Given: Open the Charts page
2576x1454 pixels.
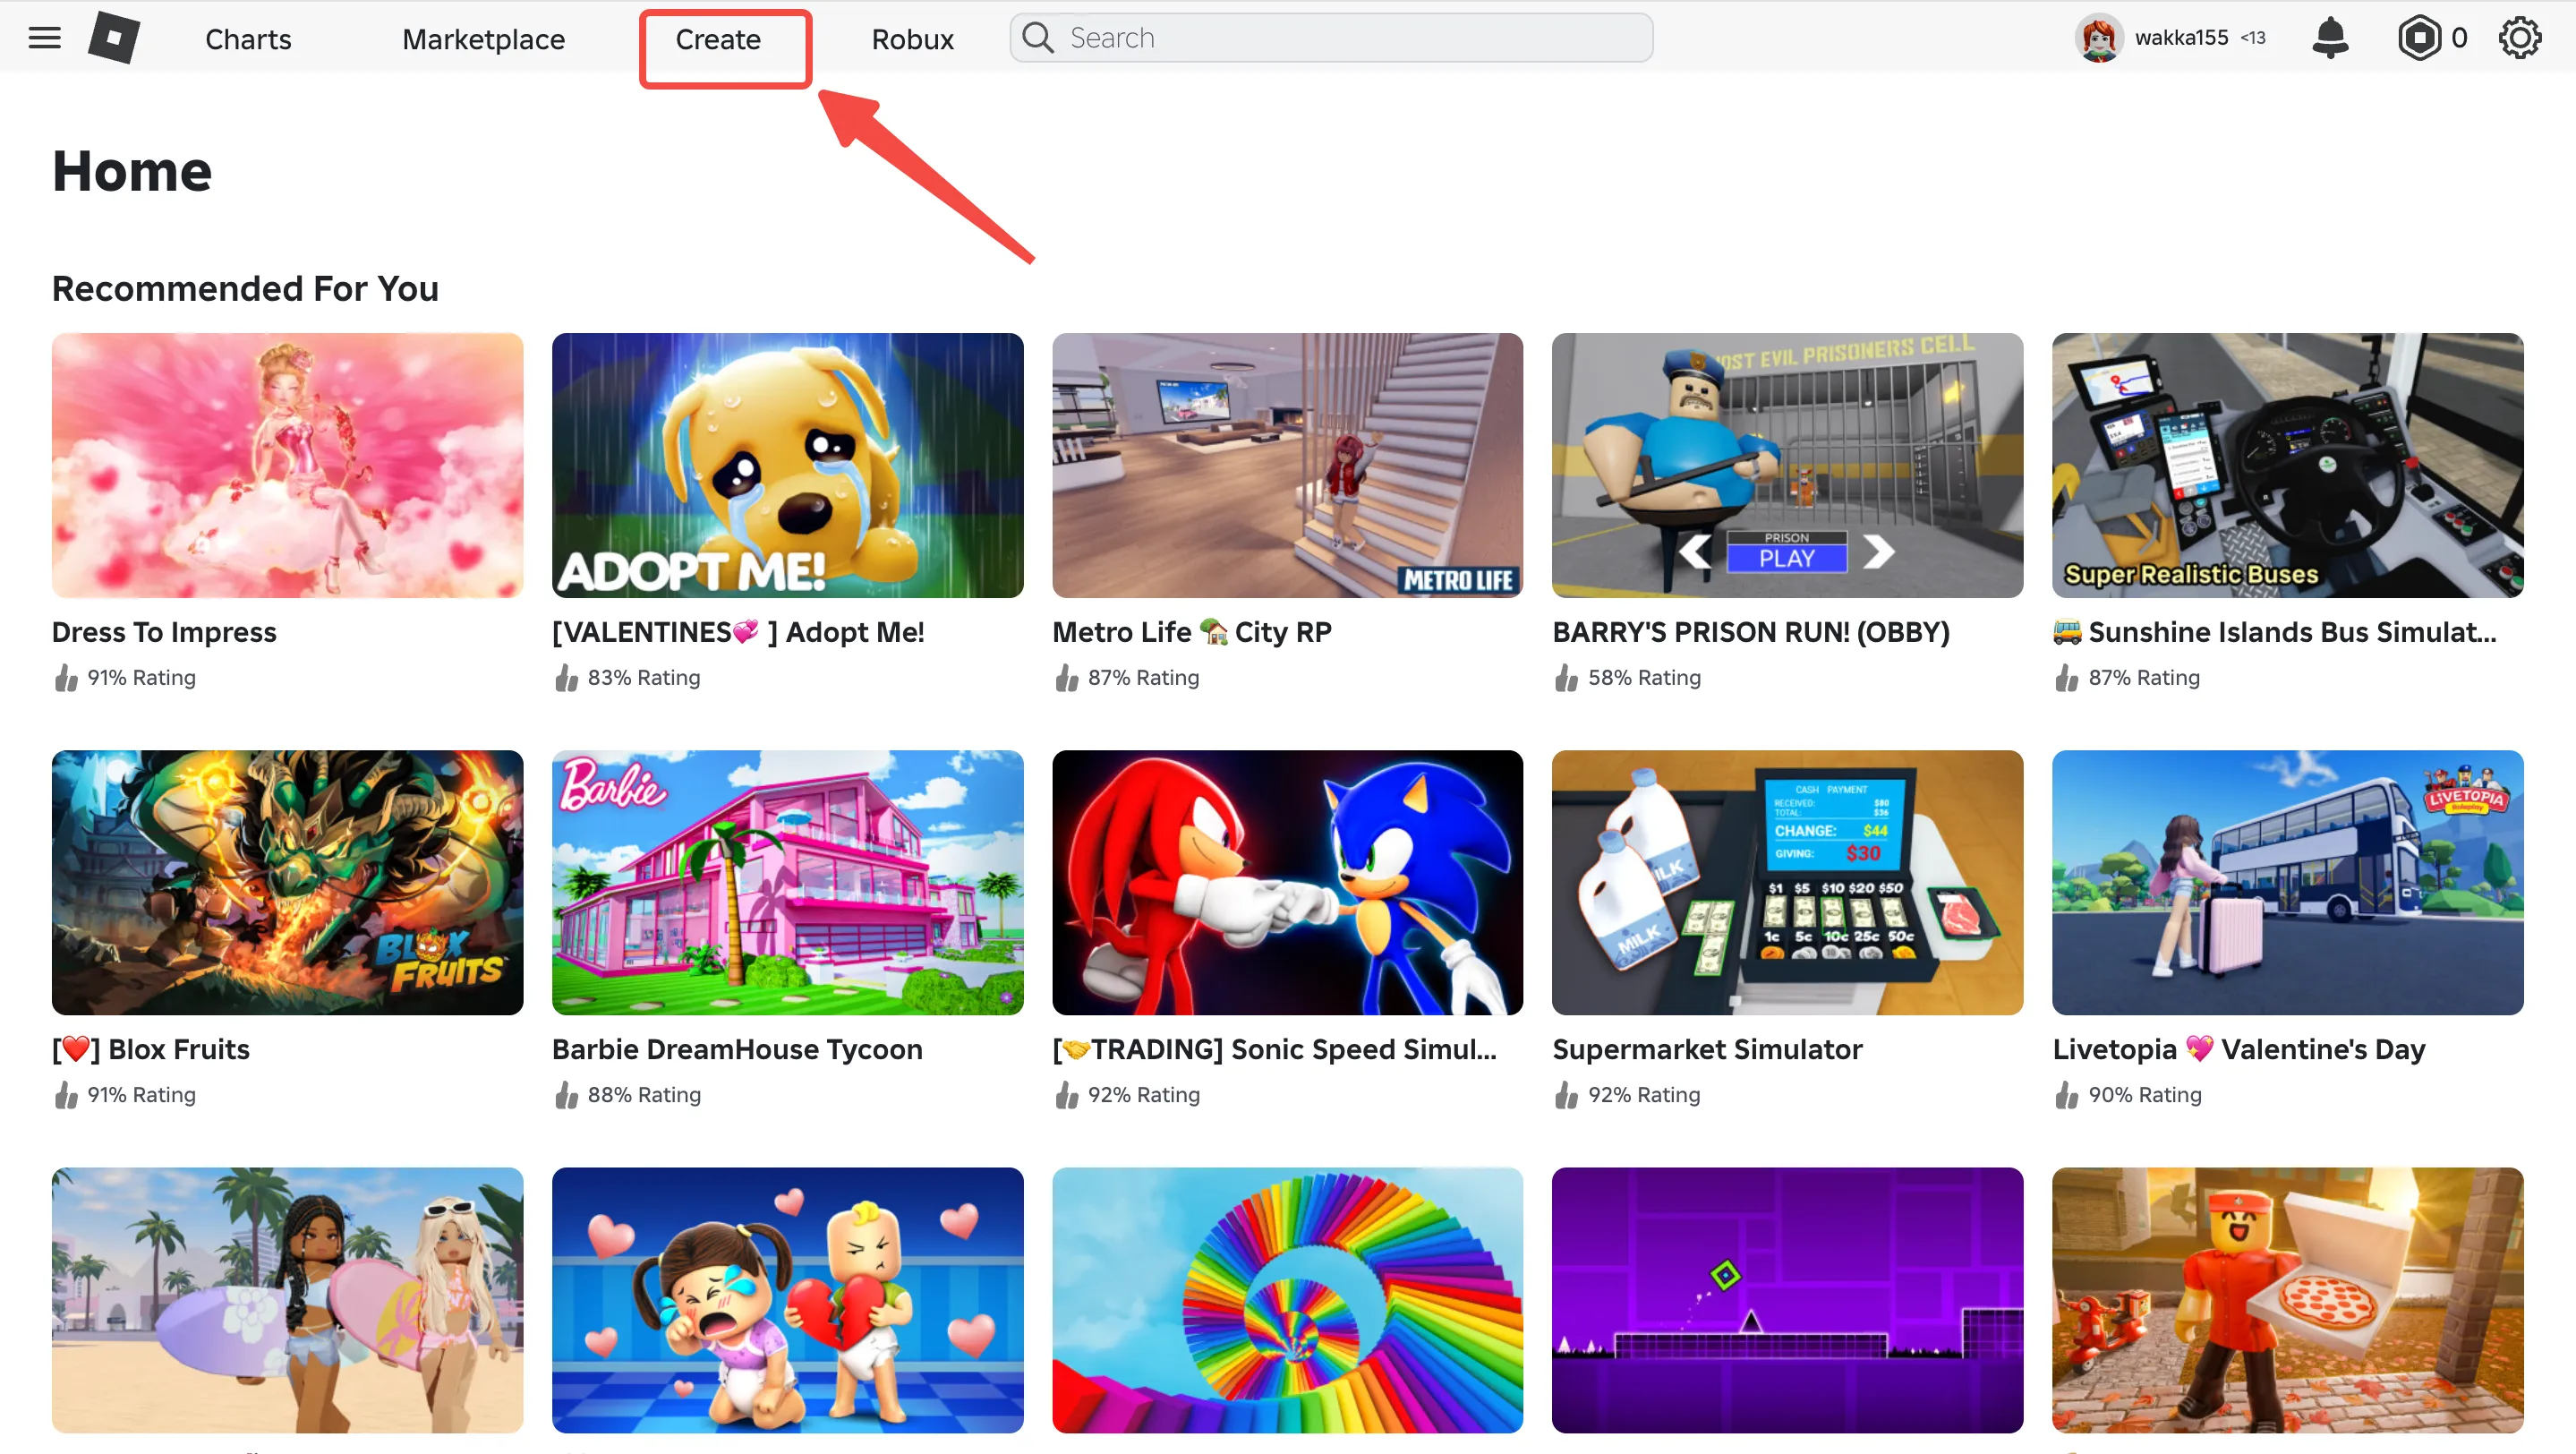Looking at the screenshot, I should [x=247, y=39].
